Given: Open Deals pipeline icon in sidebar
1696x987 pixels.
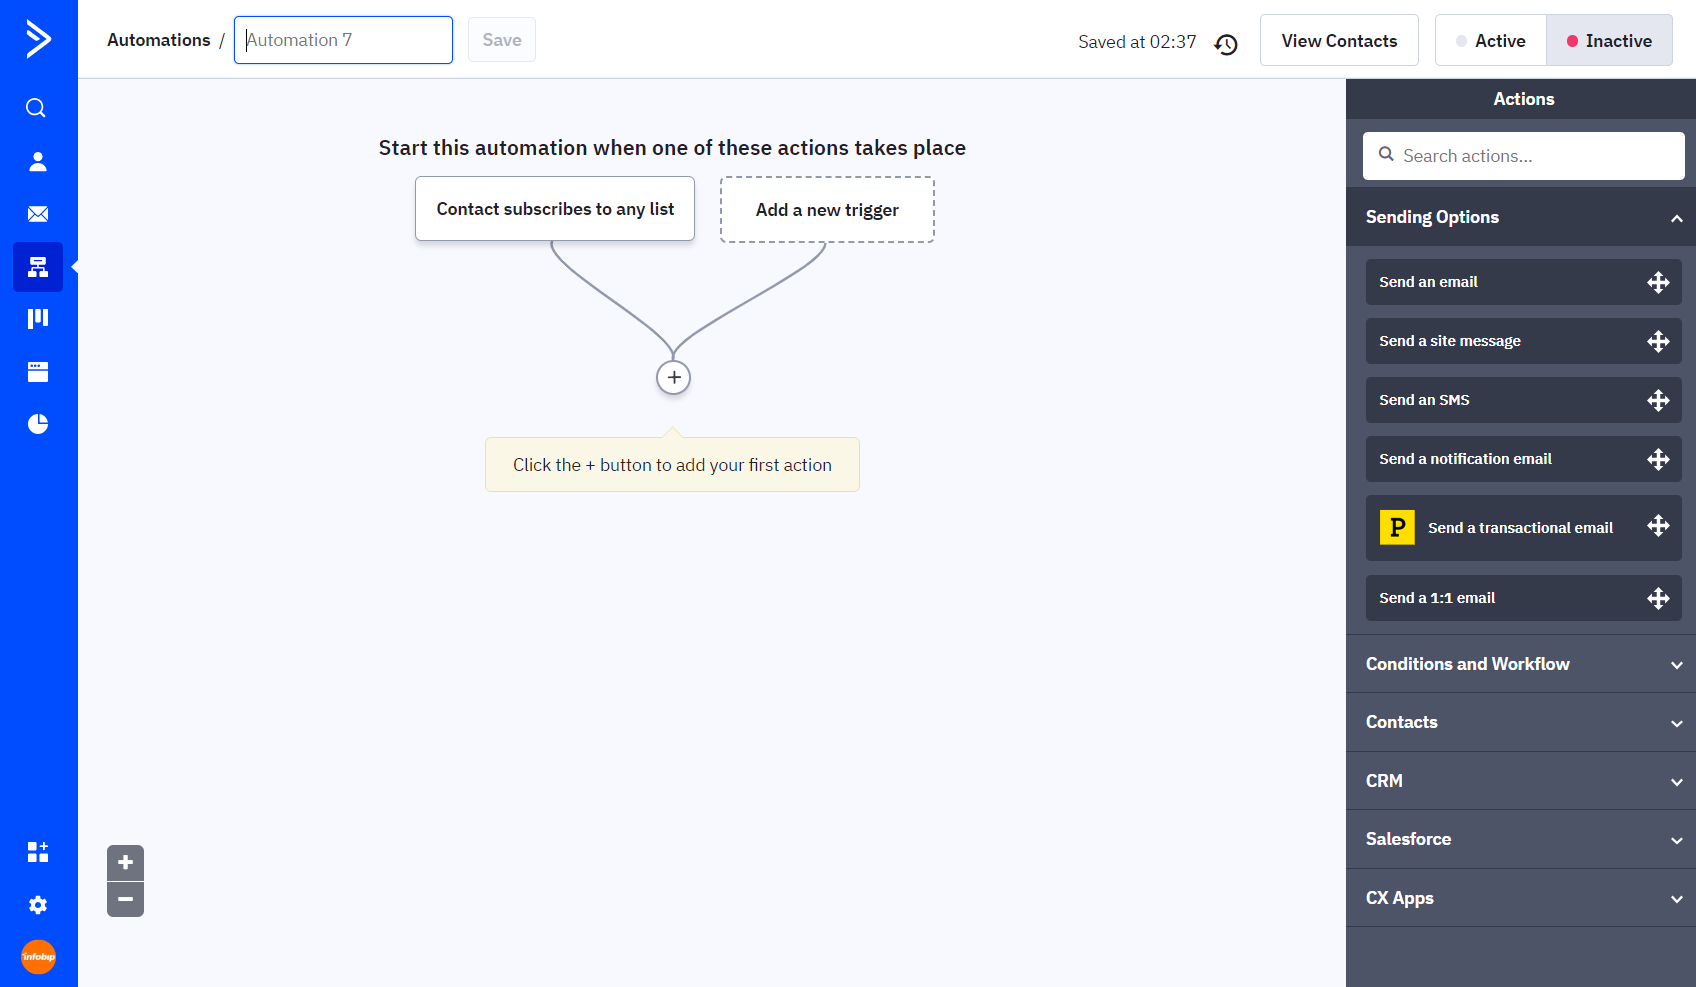Looking at the screenshot, I should 37,319.
